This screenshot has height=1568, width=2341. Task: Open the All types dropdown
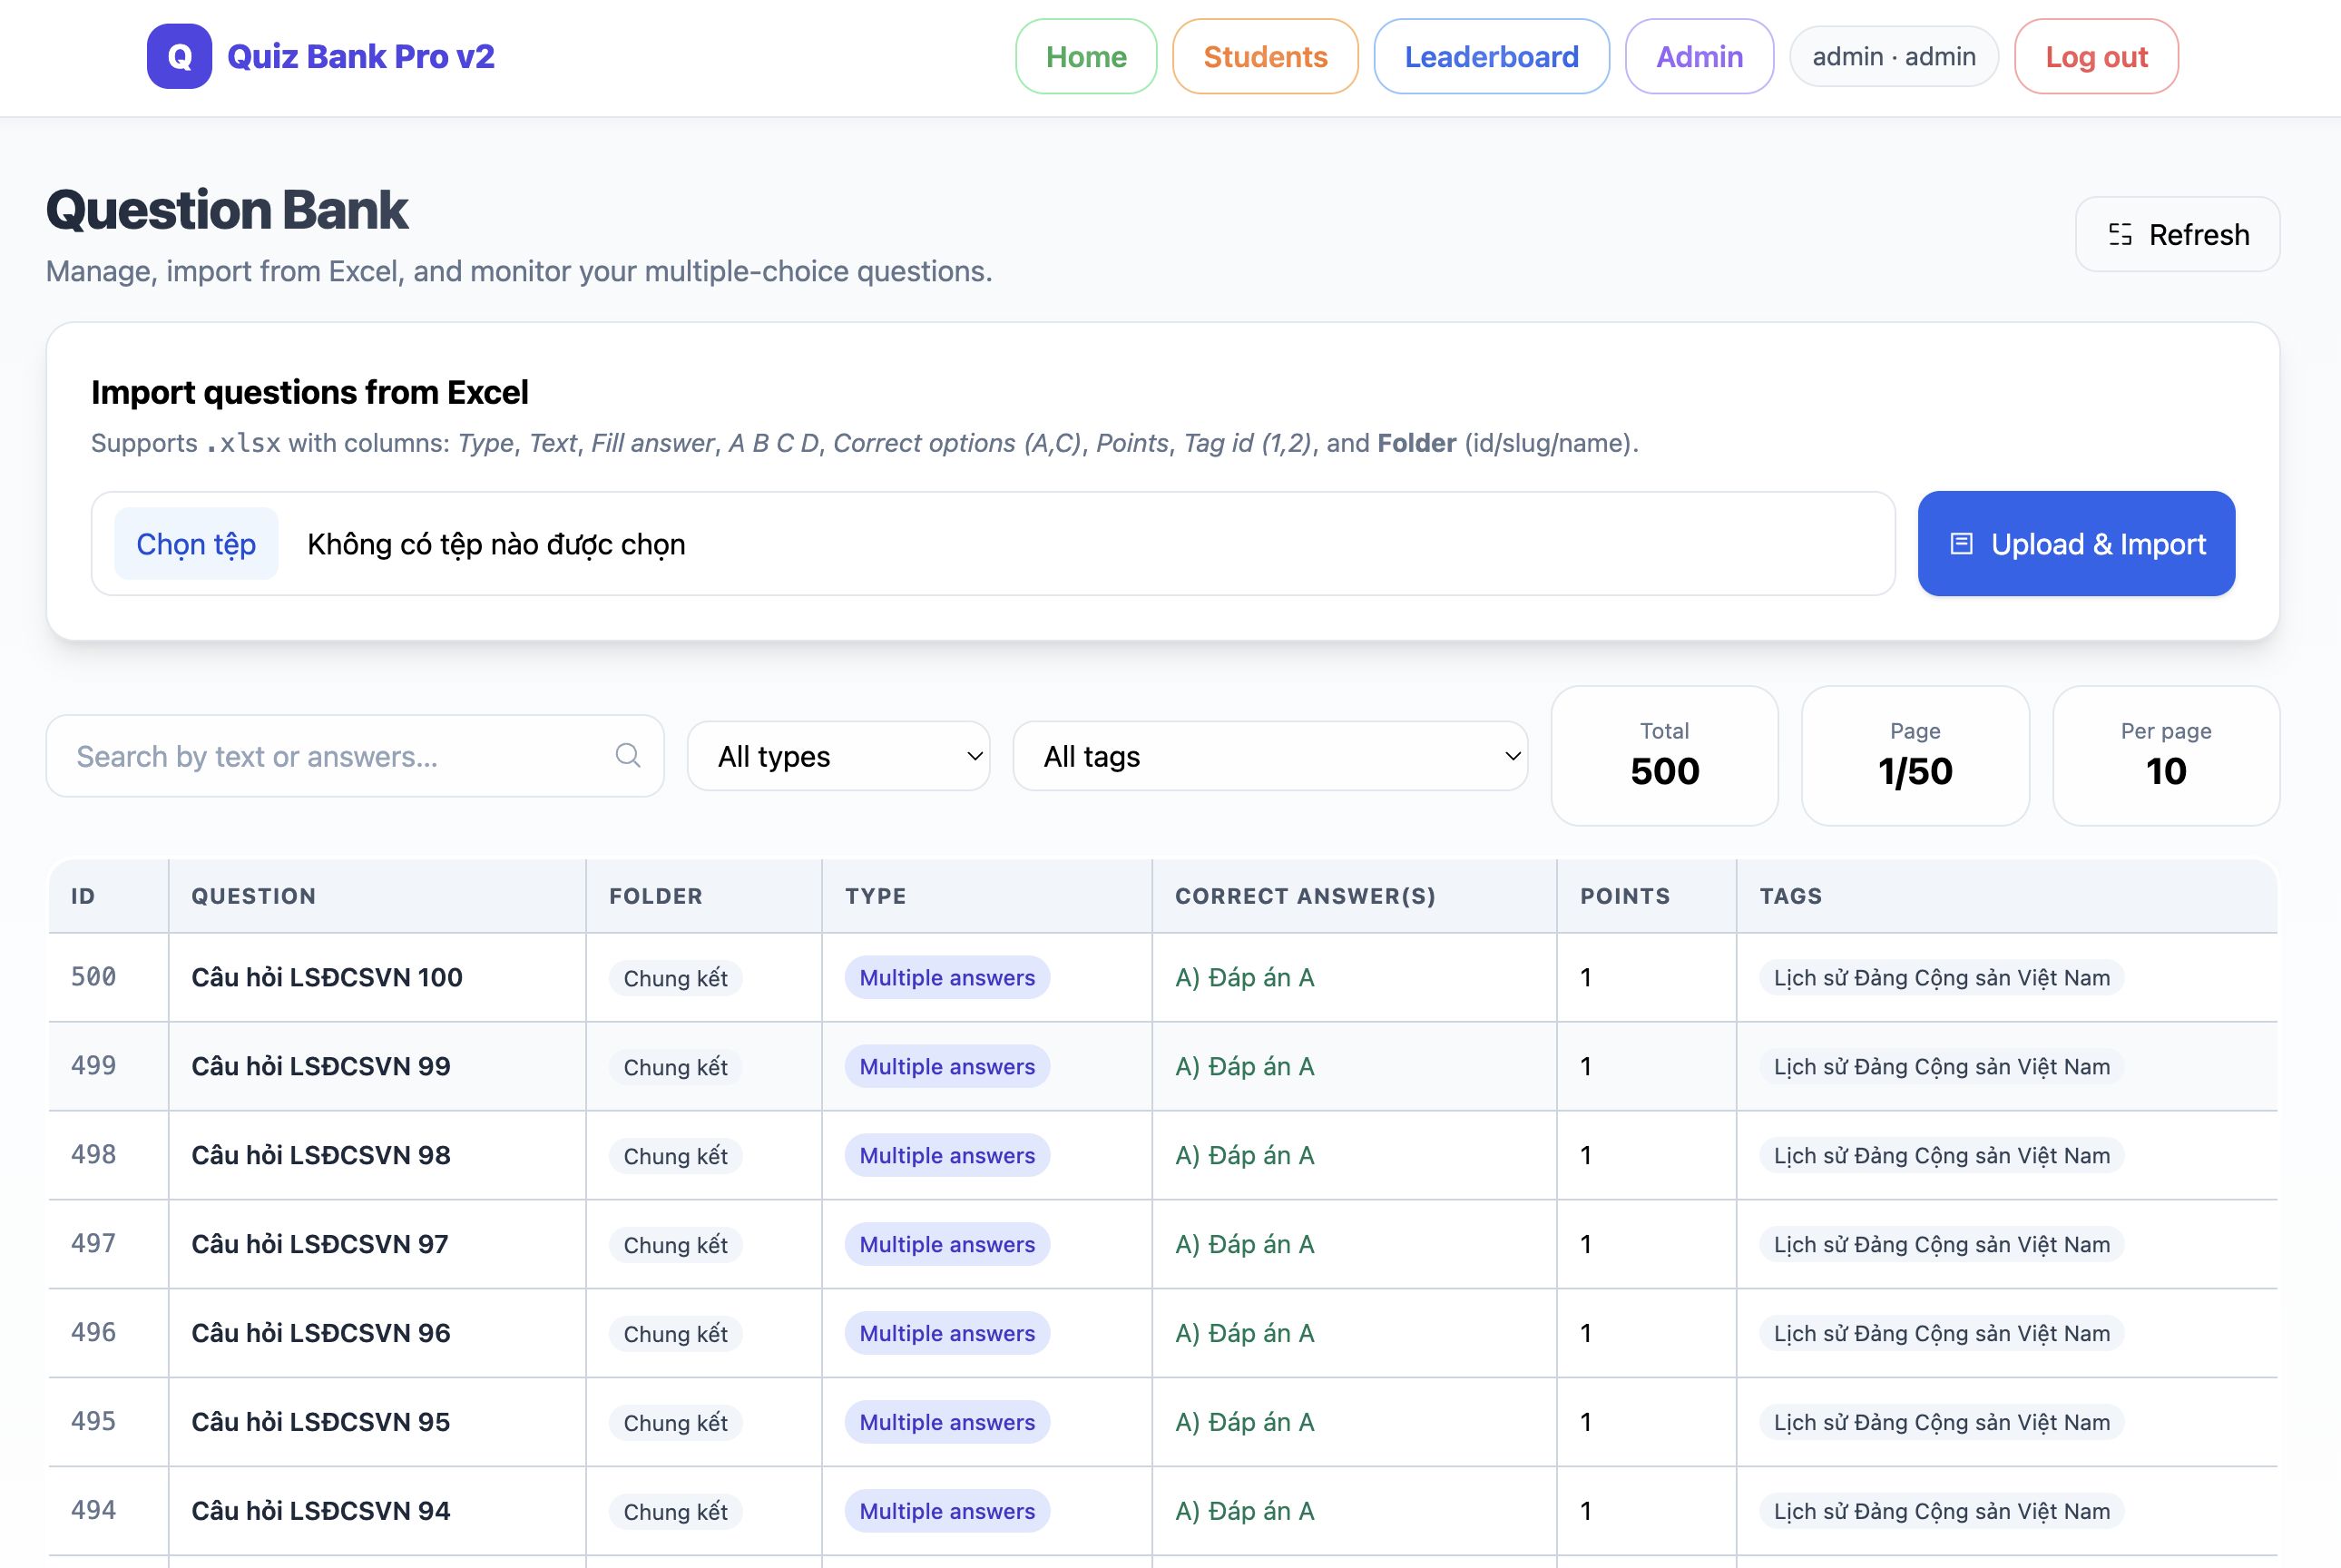[x=838, y=756]
